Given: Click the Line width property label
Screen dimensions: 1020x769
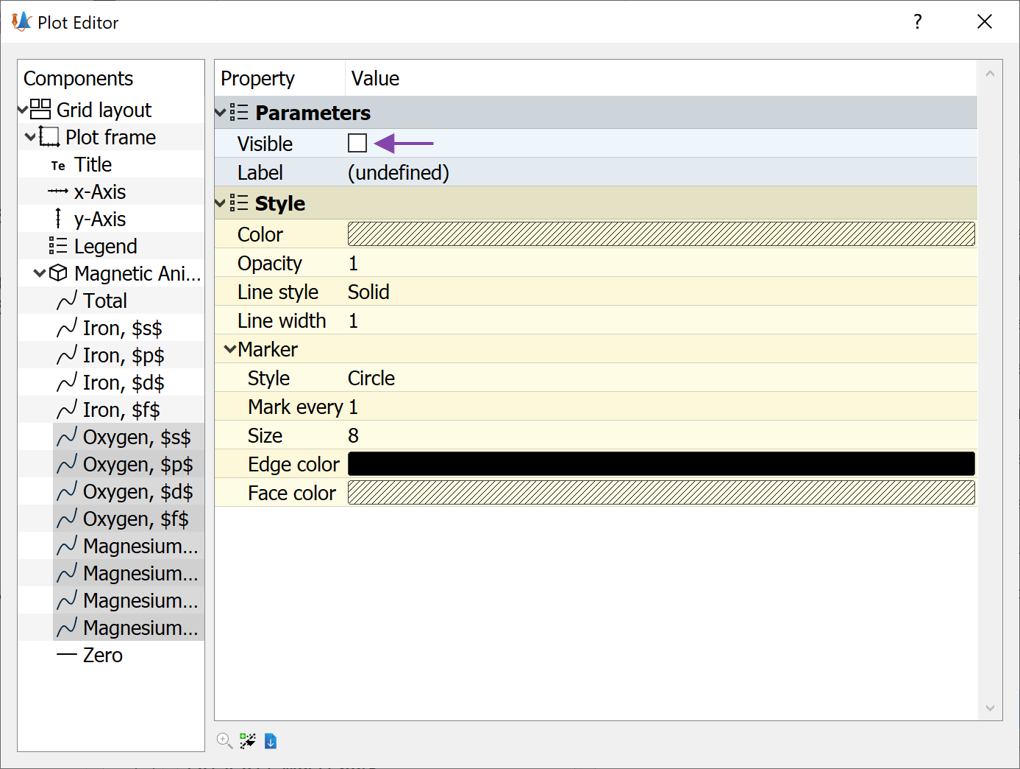Looking at the screenshot, I should point(282,321).
